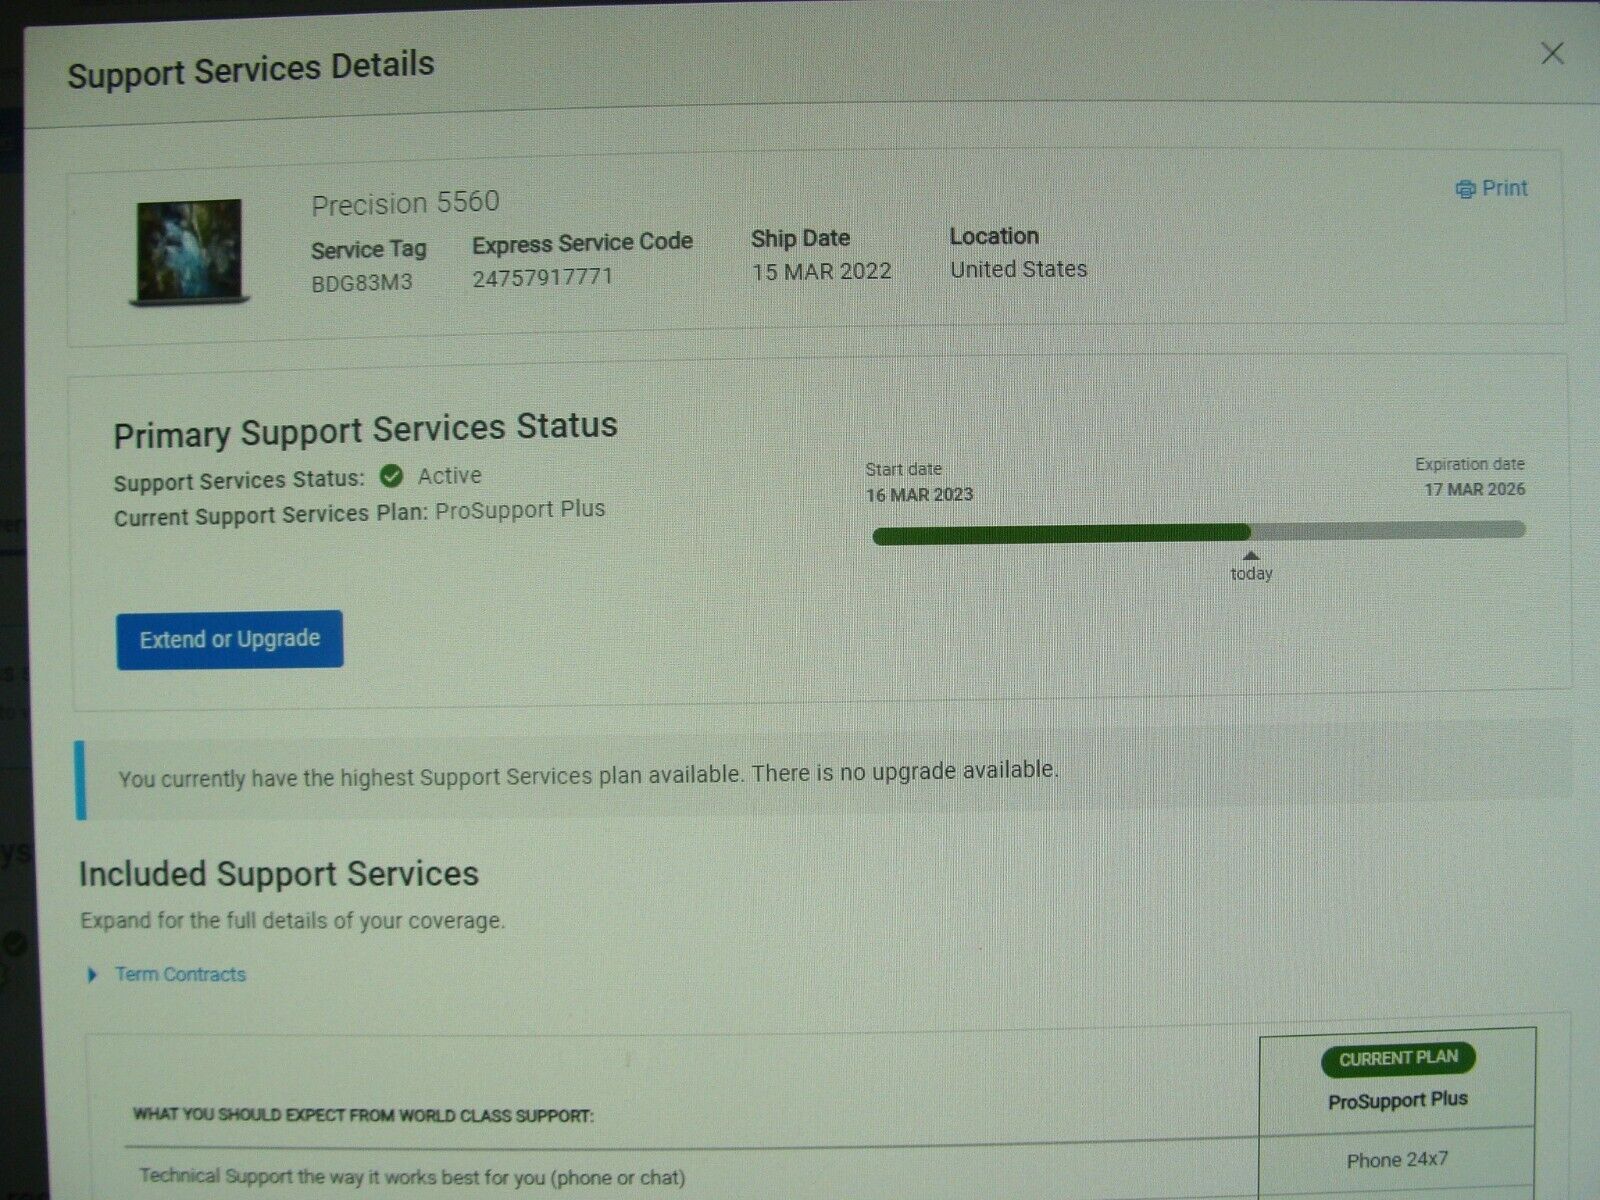The width and height of the screenshot is (1600, 1200).
Task: Open the Term Contracts link
Action: tap(180, 974)
